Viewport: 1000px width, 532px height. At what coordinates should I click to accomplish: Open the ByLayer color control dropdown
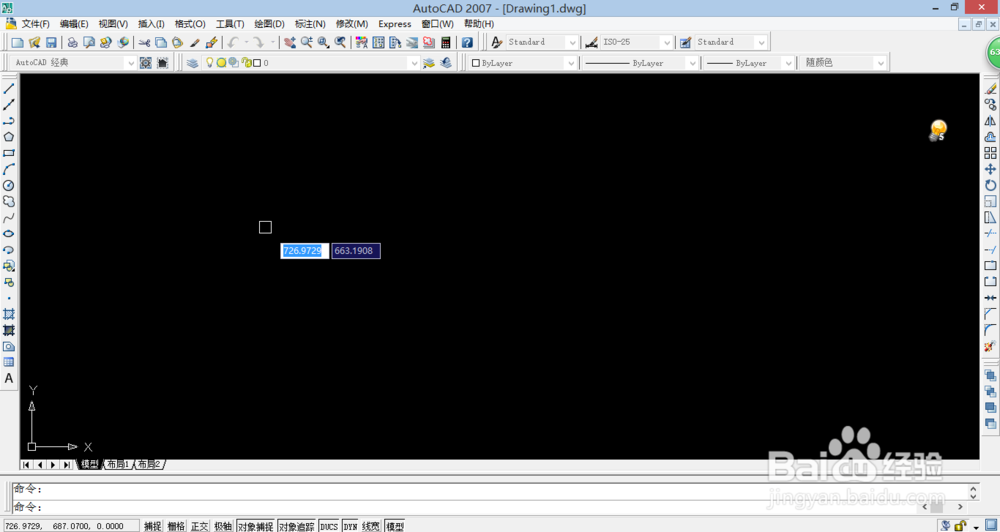570,63
